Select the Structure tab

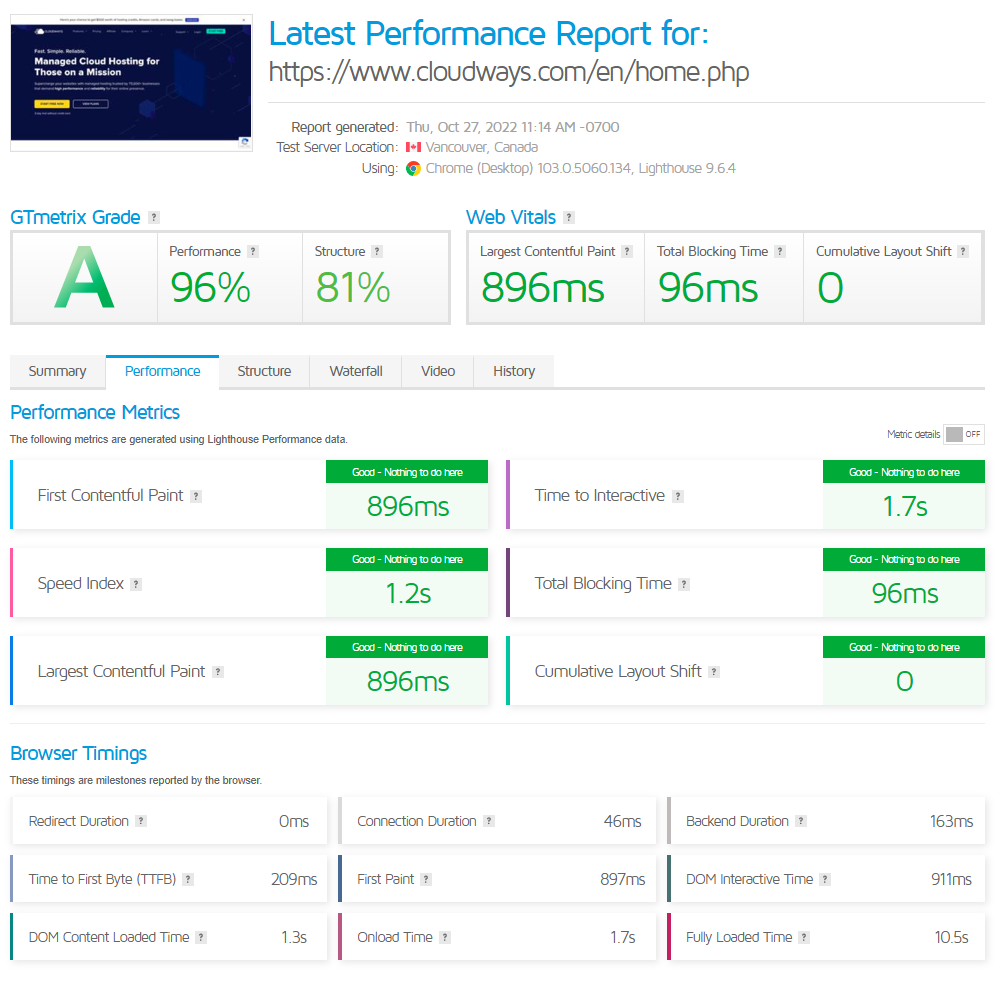click(264, 371)
